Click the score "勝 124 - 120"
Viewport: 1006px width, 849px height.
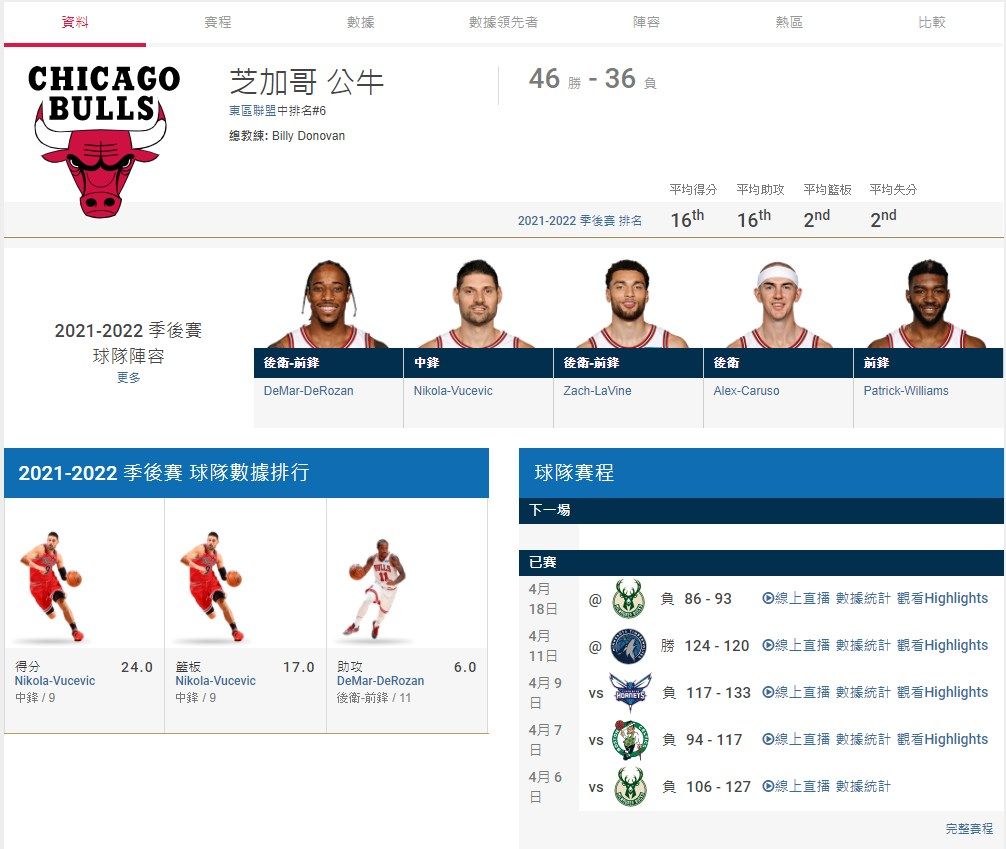(705, 646)
